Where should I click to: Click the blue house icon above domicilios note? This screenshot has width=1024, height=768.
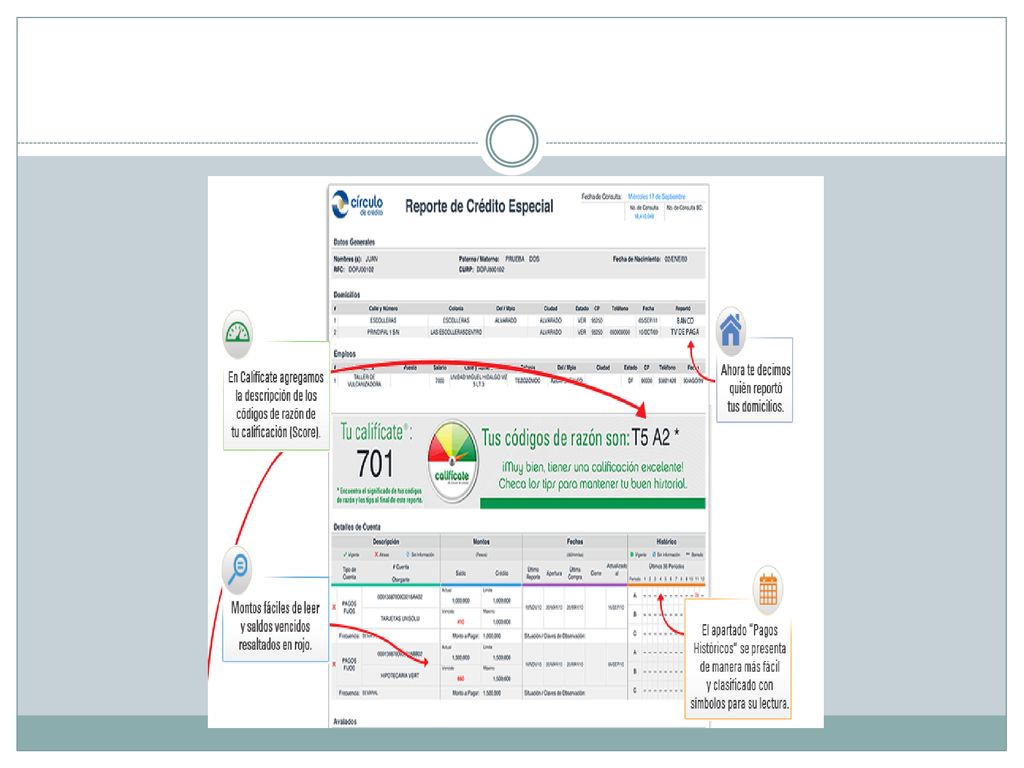(731, 329)
